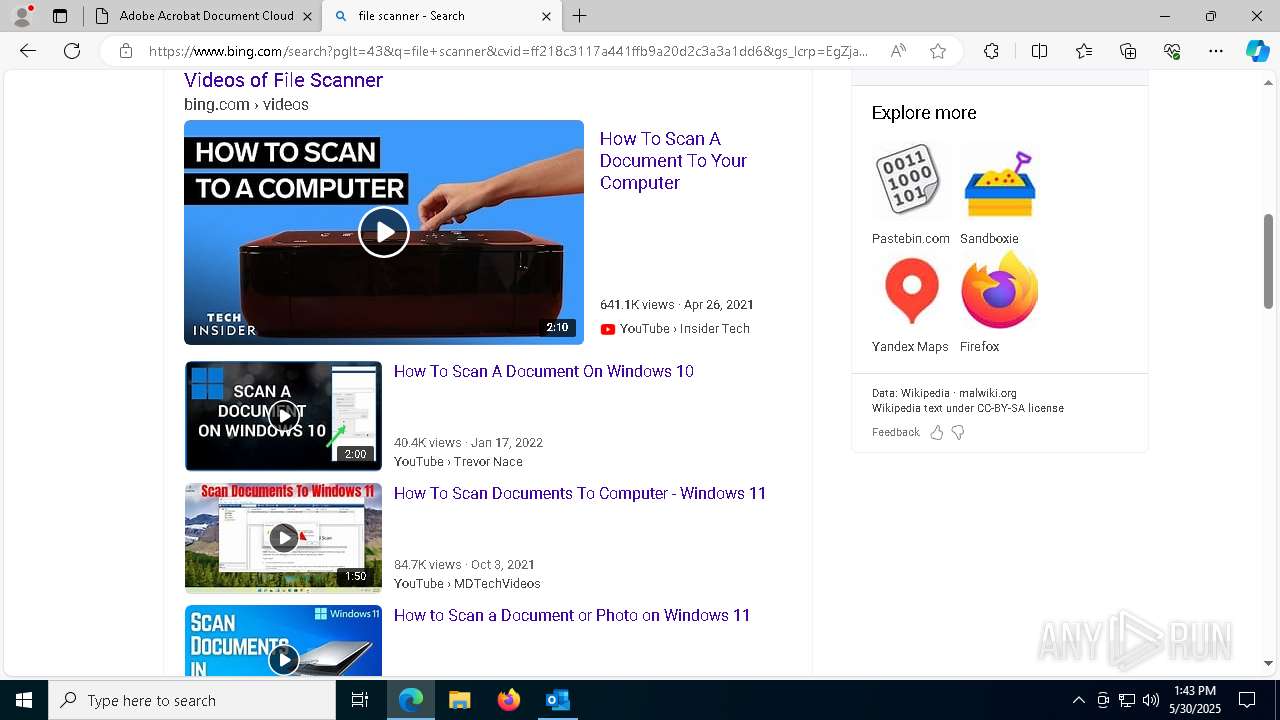Open the Favorites list icon
1280x720 pixels.
pos(1084,51)
